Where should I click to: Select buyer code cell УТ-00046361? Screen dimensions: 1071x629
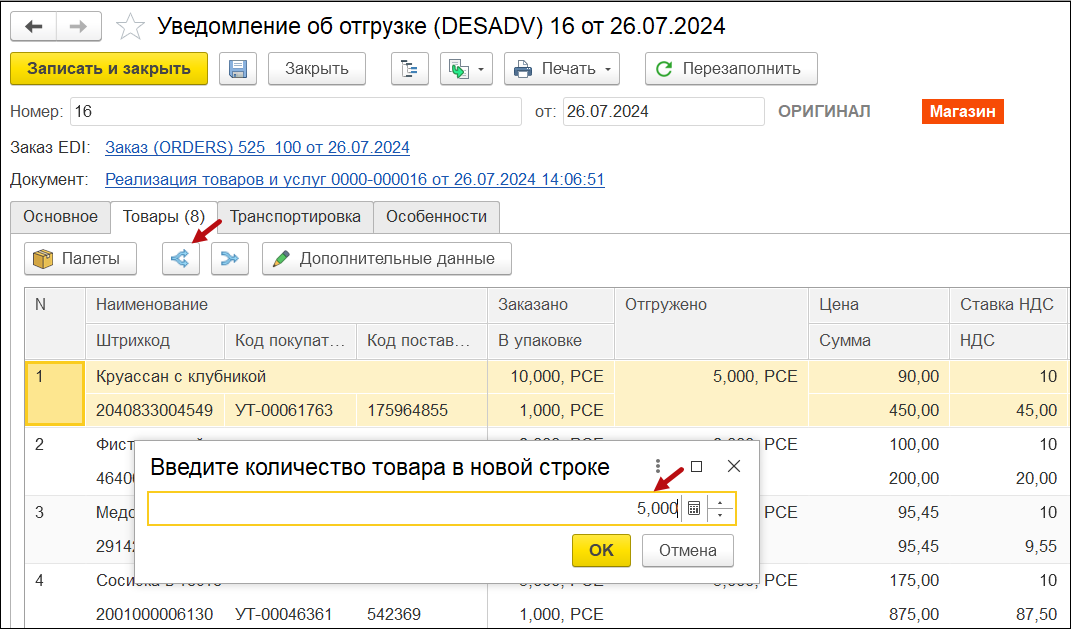click(290, 614)
